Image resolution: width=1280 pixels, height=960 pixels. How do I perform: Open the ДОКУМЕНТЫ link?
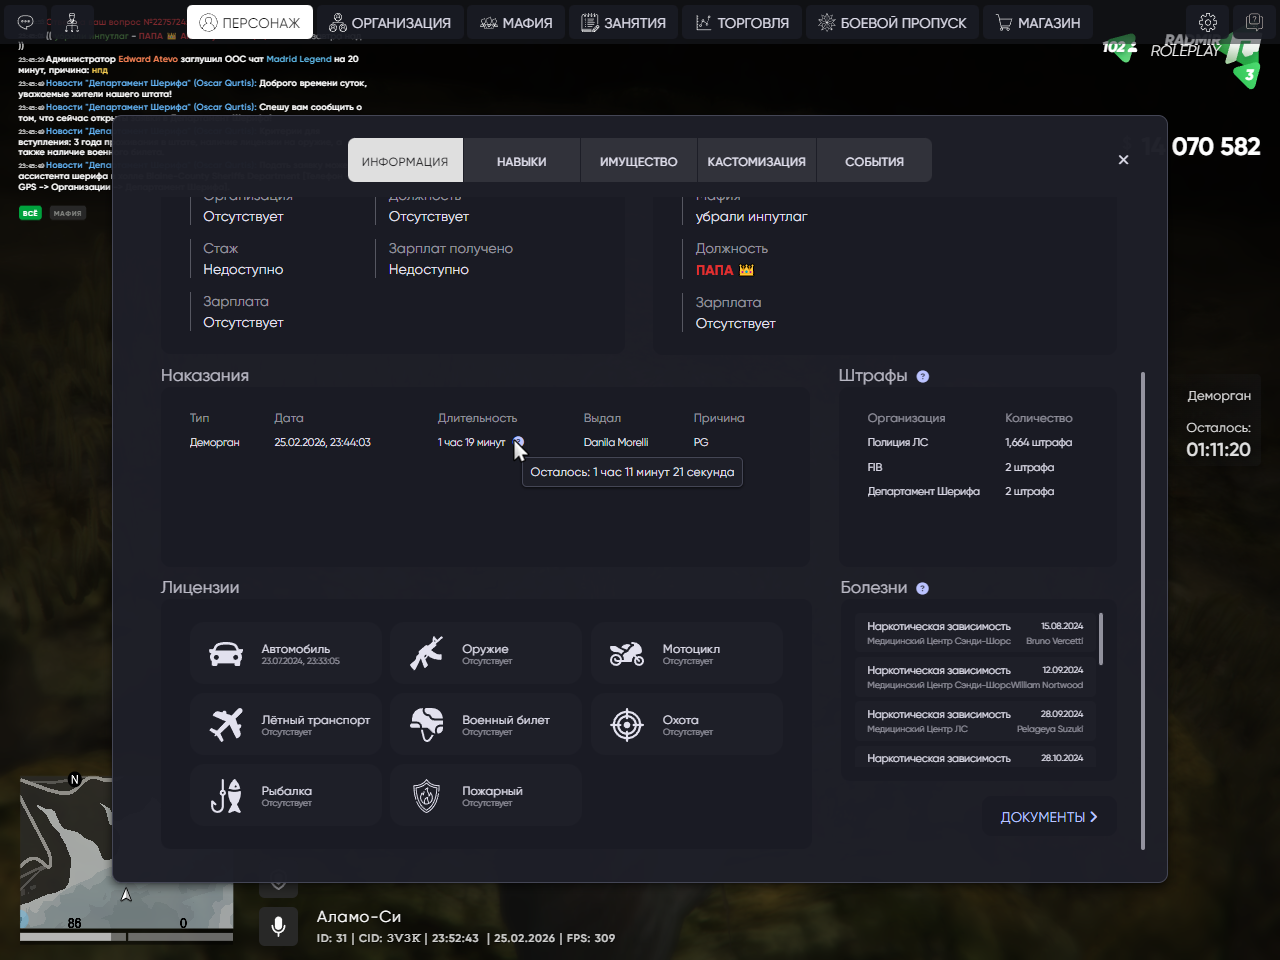pyautogui.click(x=1049, y=817)
